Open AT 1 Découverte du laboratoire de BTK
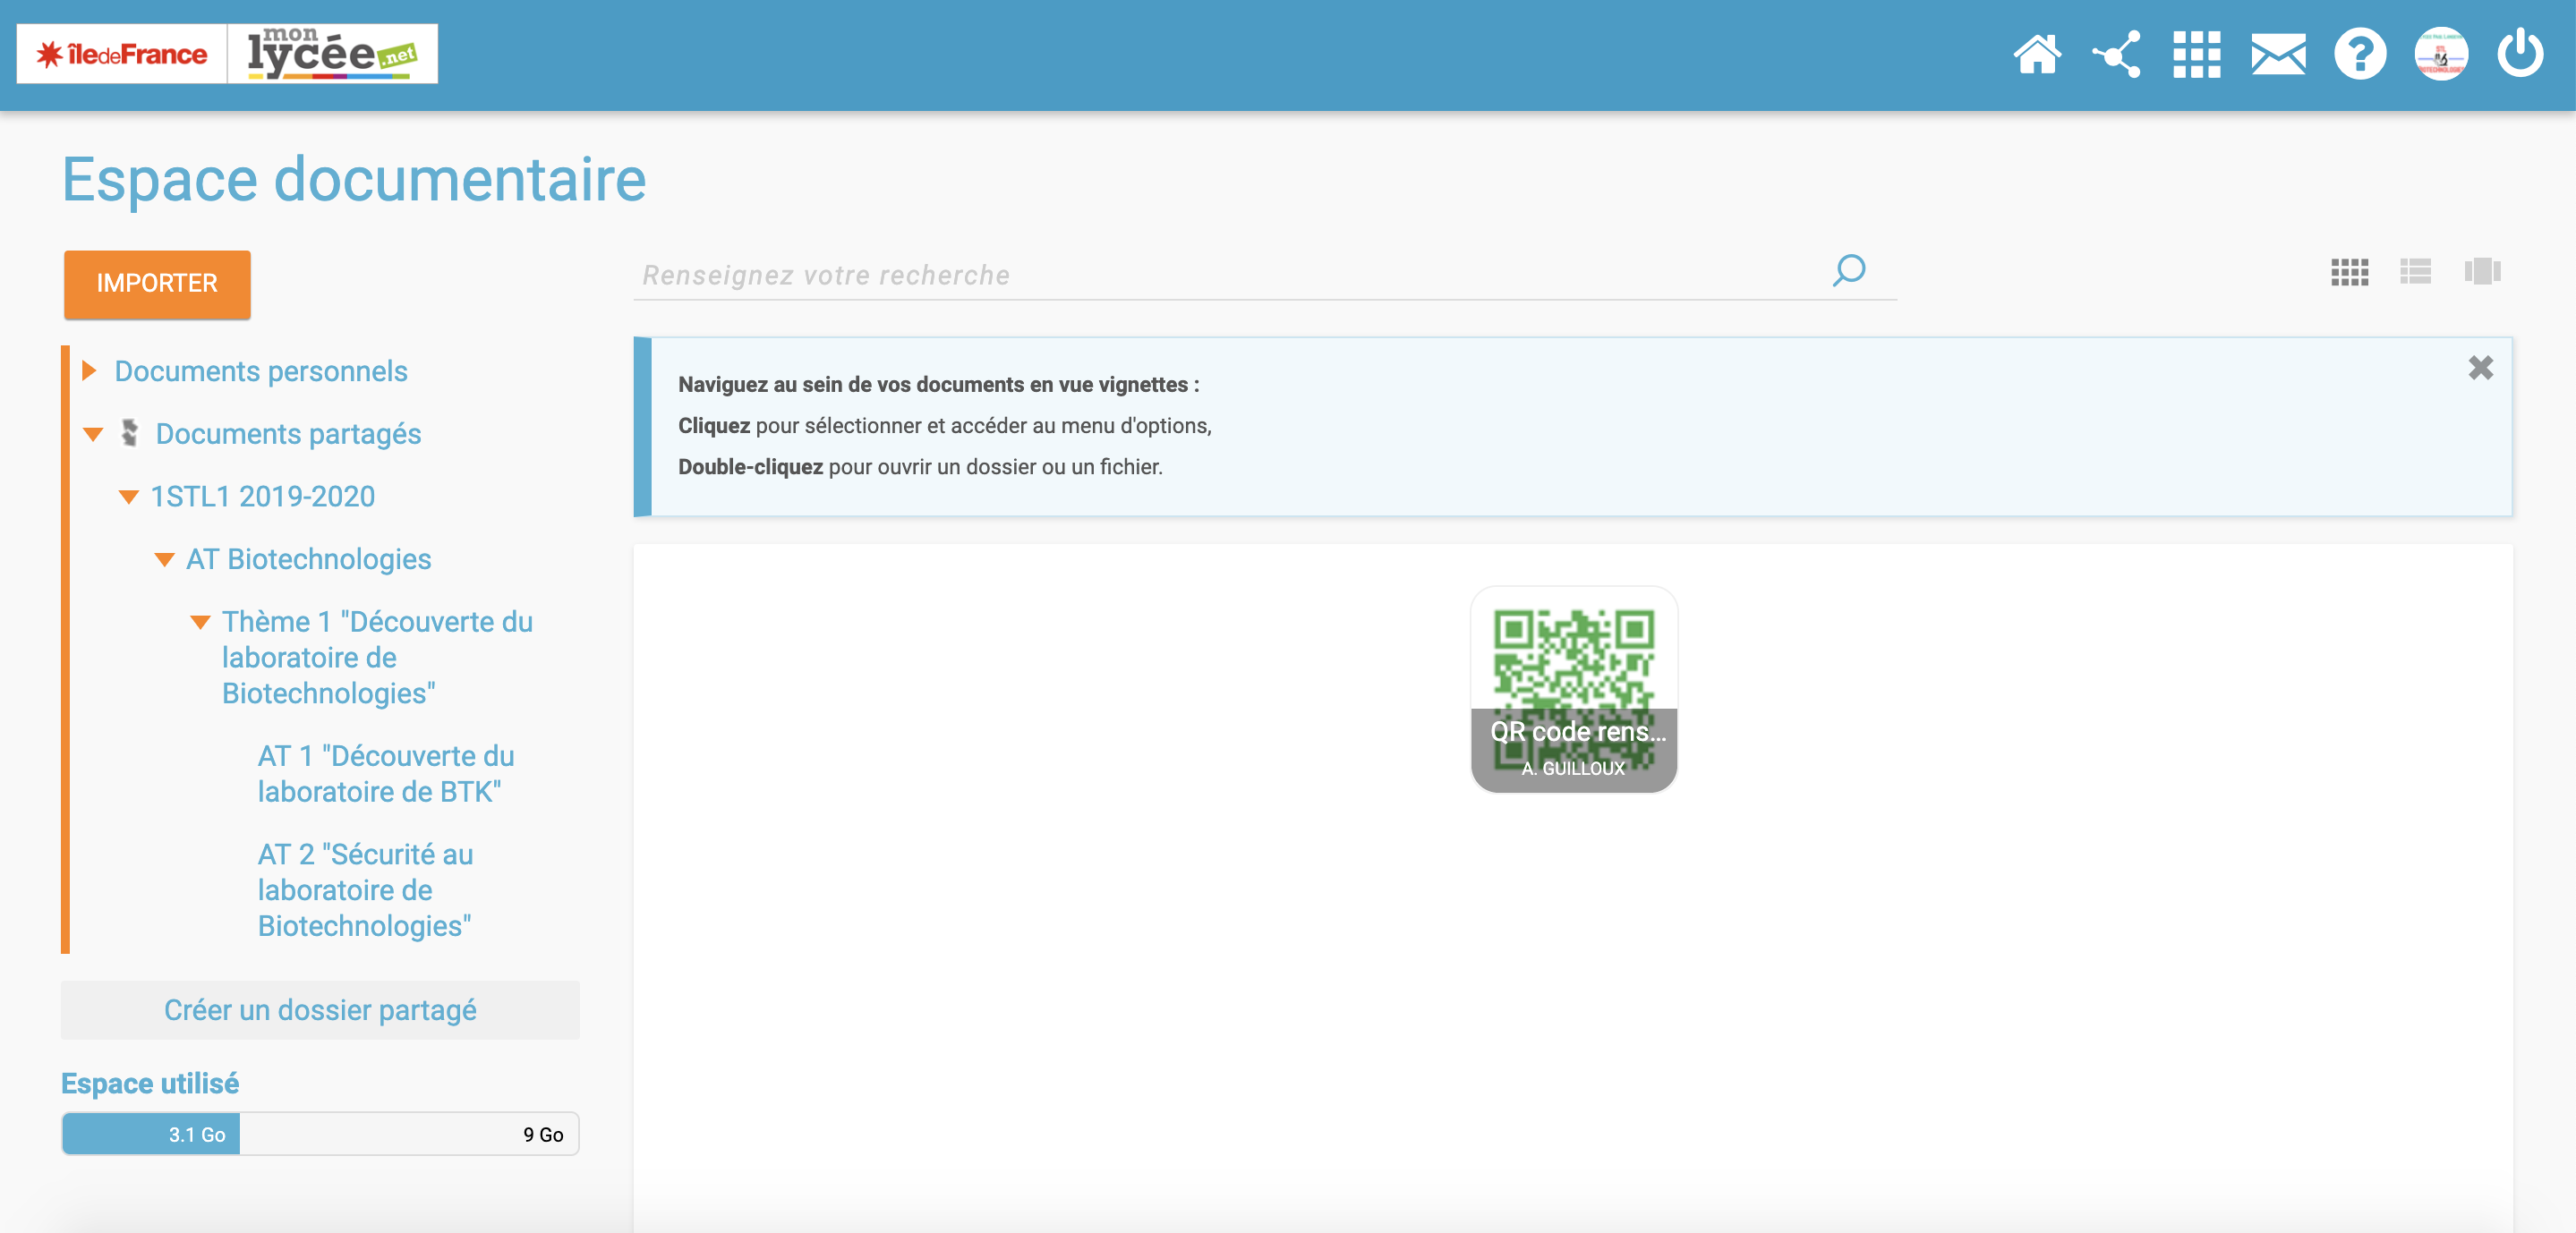The image size is (2576, 1233). (x=385, y=774)
